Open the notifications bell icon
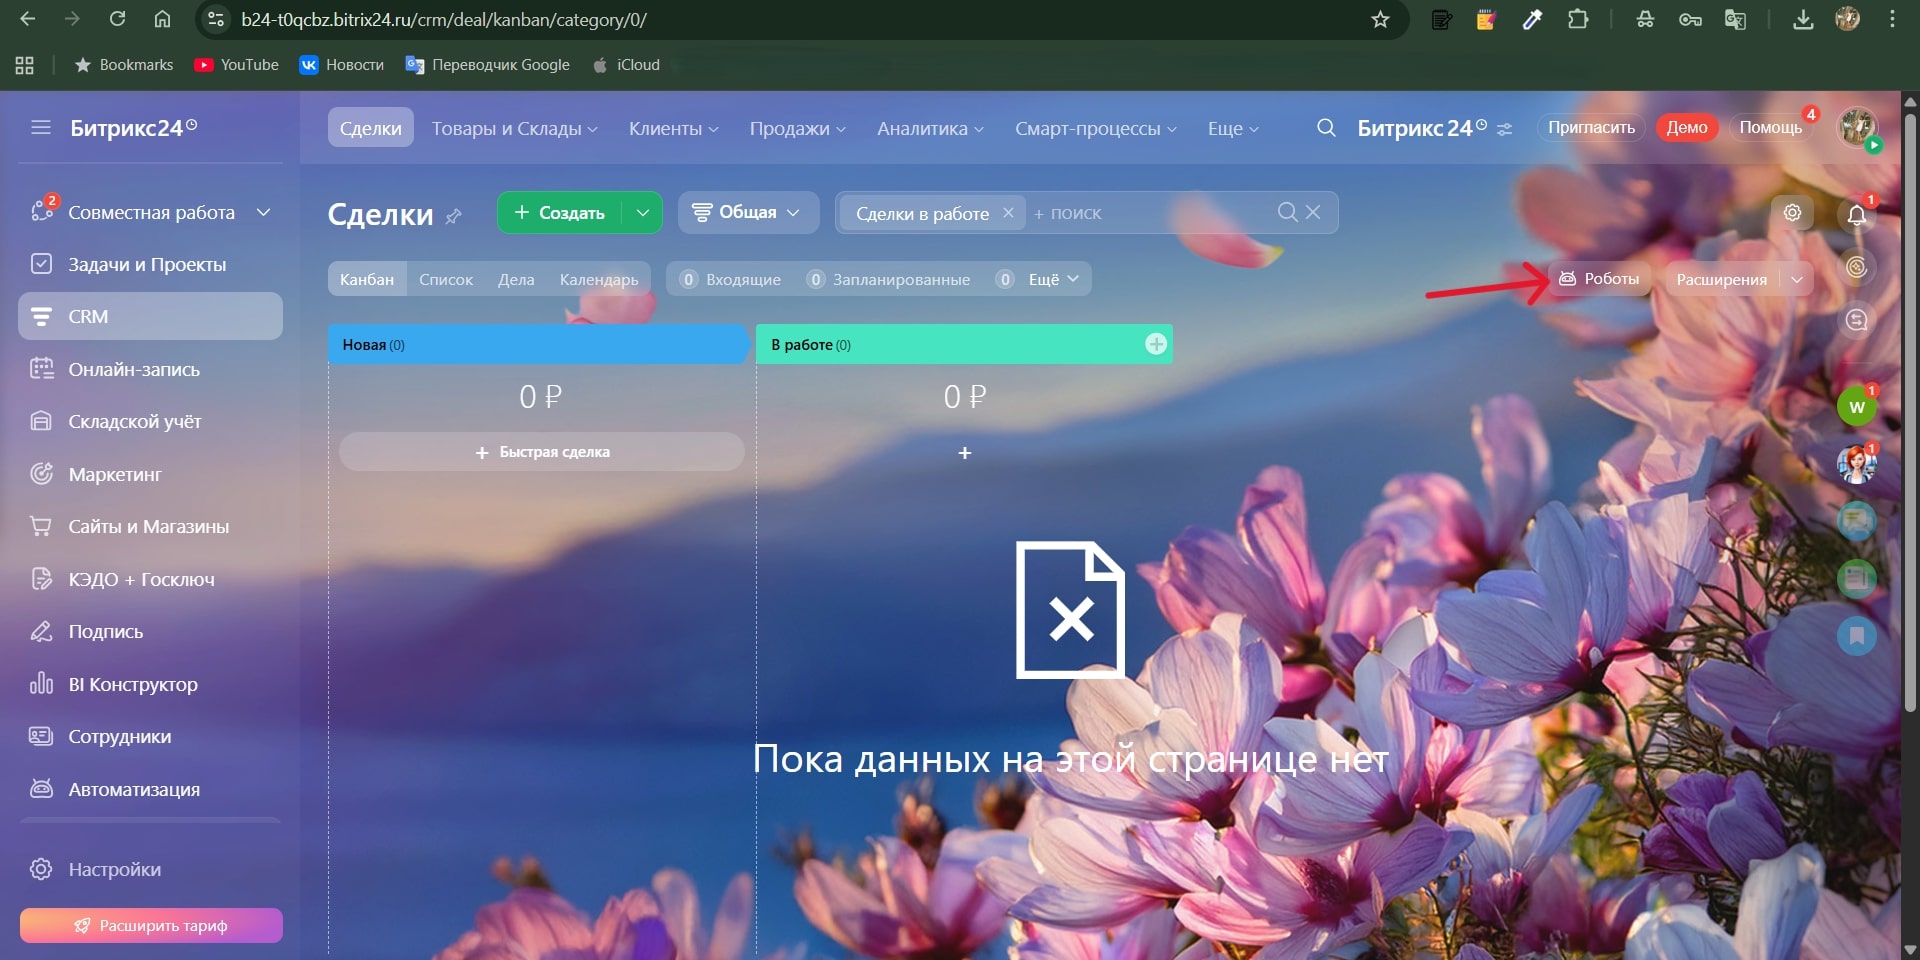 [1856, 215]
